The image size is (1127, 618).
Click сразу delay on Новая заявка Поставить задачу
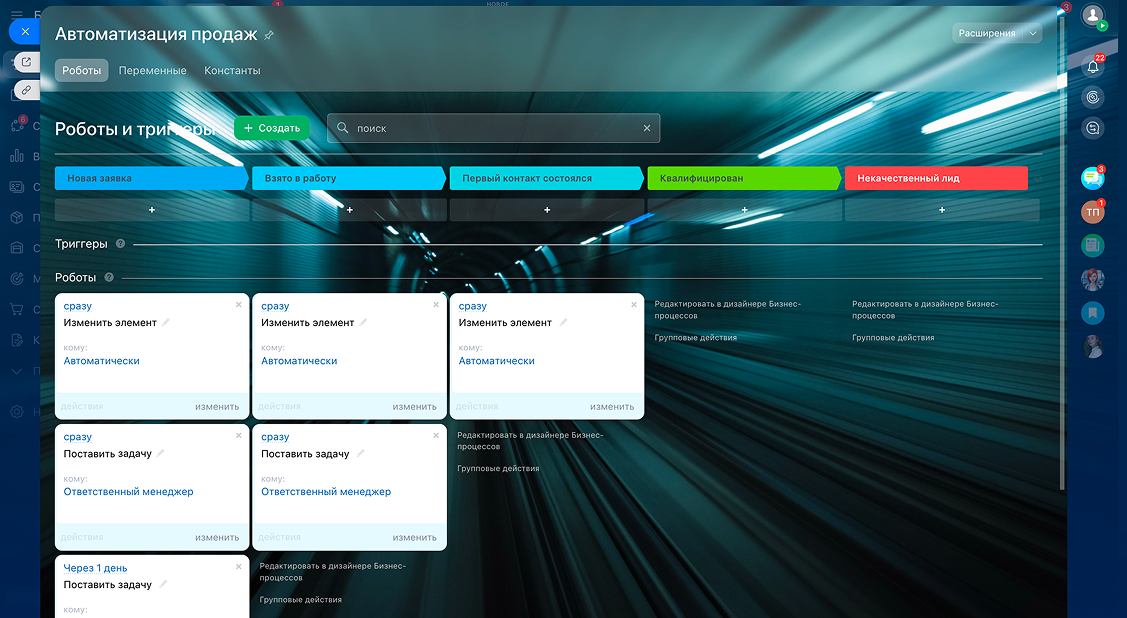(x=78, y=437)
